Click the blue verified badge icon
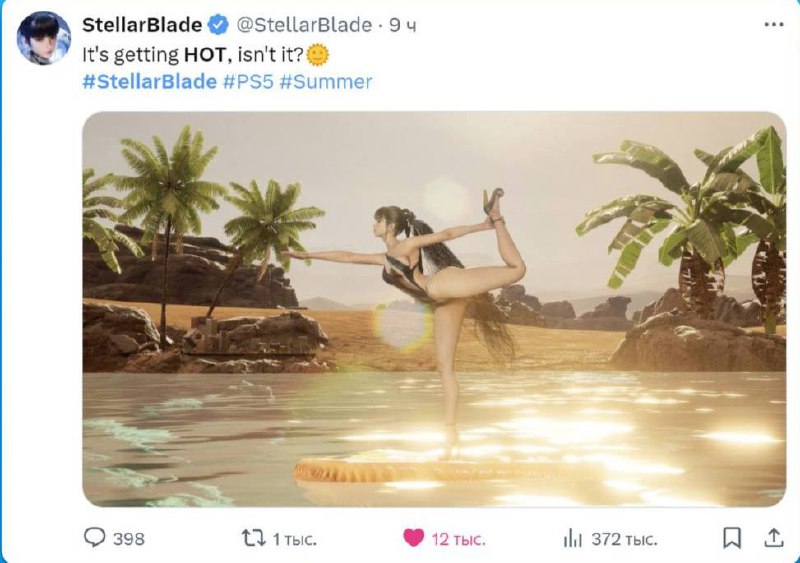This screenshot has height=563, width=800. click(x=219, y=25)
